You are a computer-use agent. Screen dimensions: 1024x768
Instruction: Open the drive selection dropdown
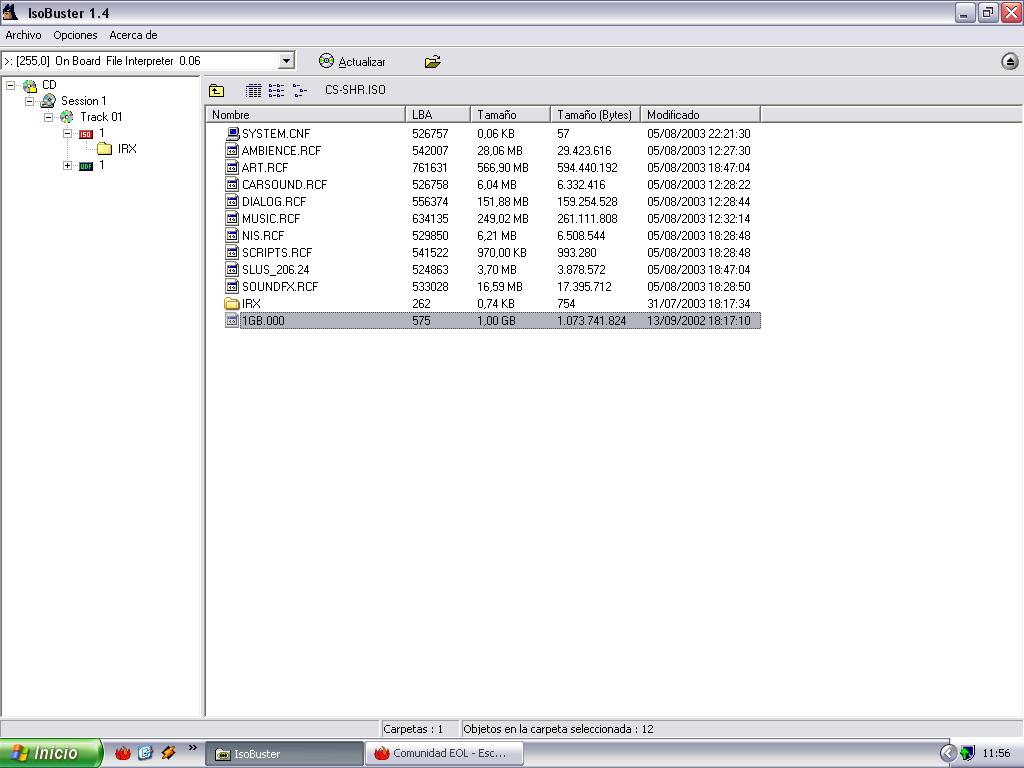[x=286, y=62]
